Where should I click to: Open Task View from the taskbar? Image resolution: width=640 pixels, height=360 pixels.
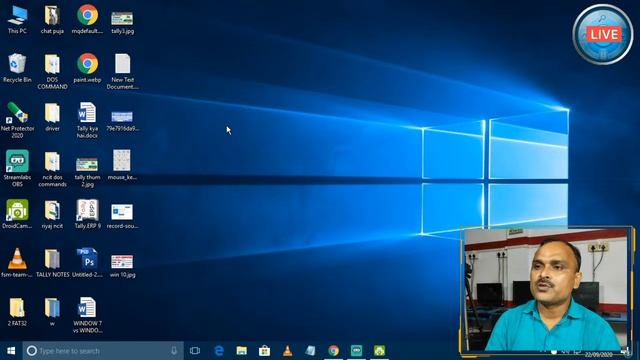click(195, 351)
